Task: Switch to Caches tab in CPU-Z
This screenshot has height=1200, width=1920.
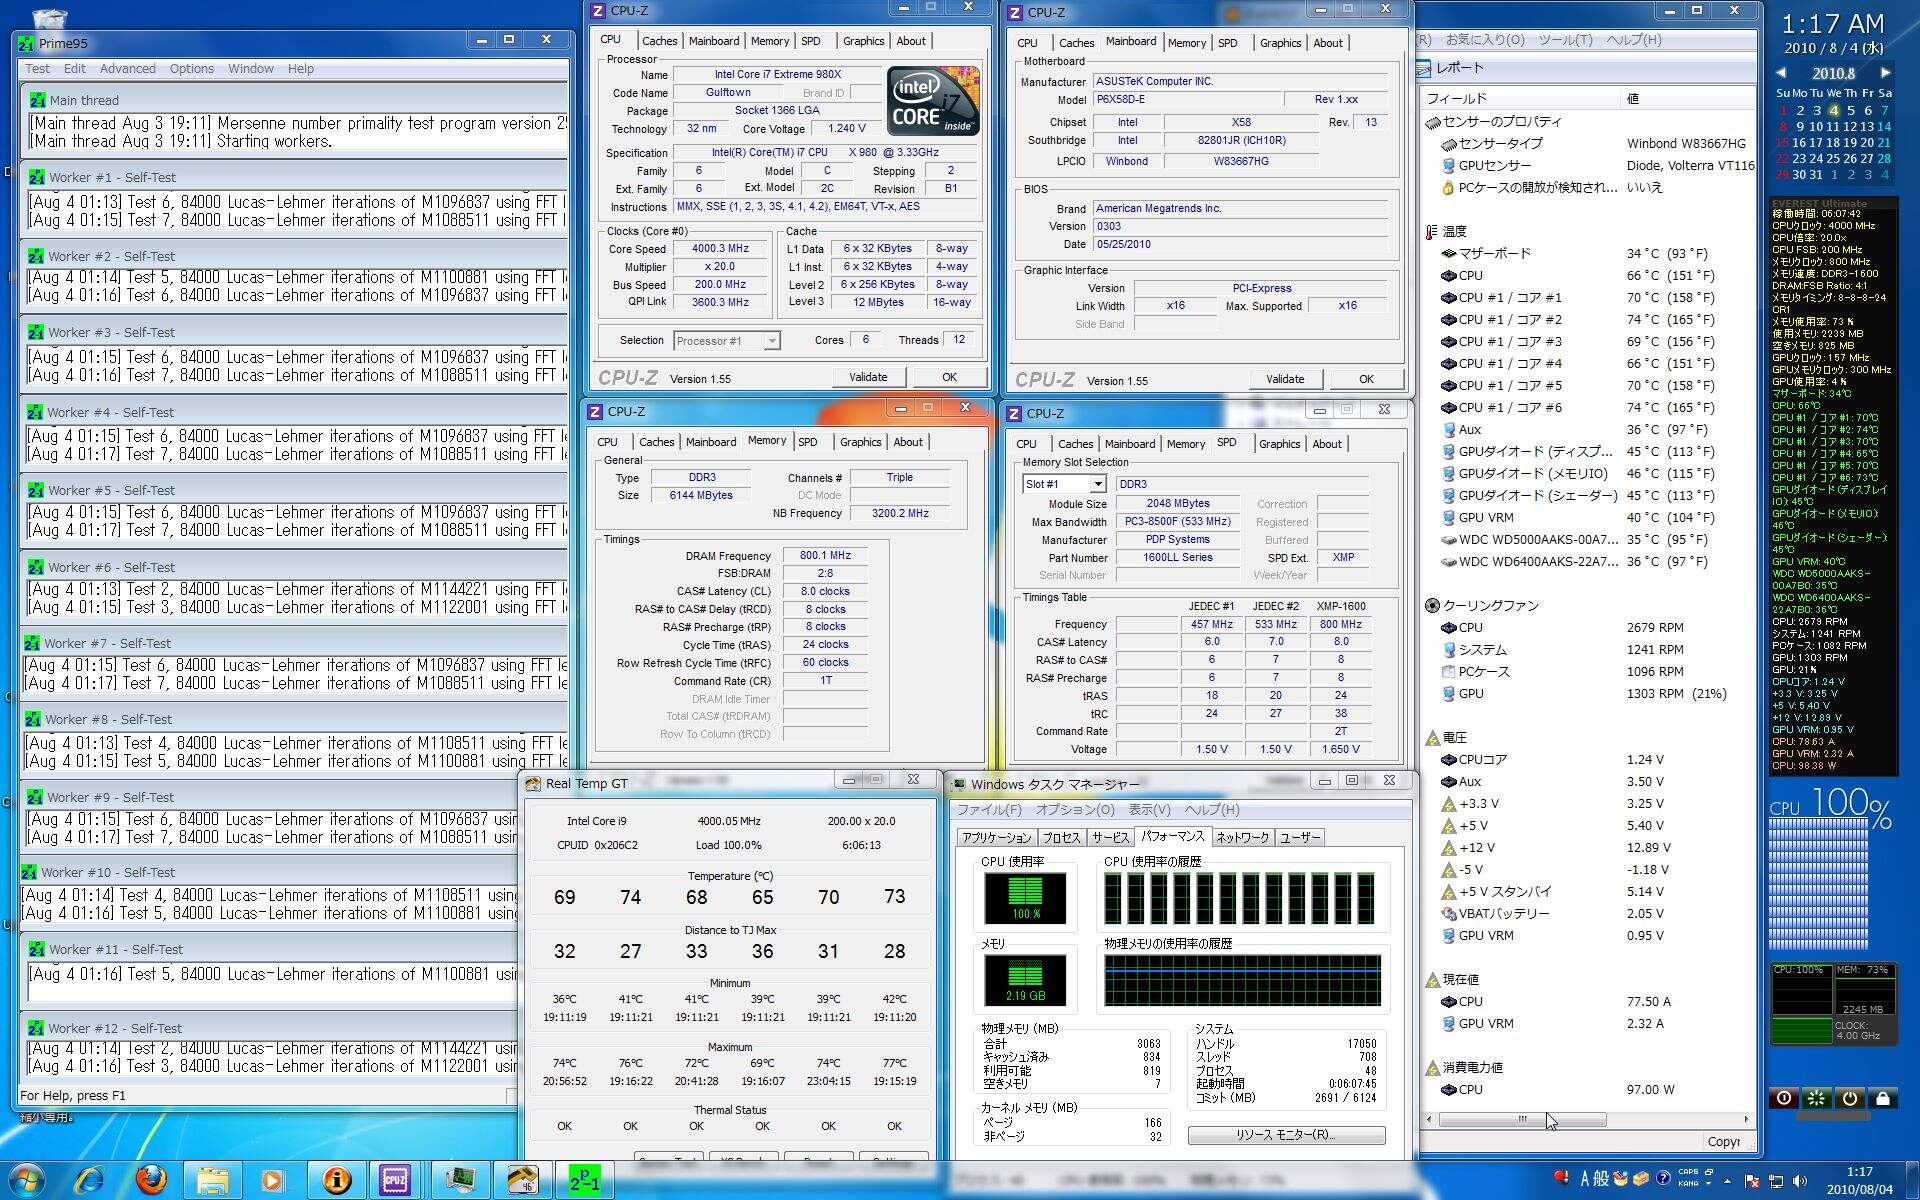Action: (659, 41)
